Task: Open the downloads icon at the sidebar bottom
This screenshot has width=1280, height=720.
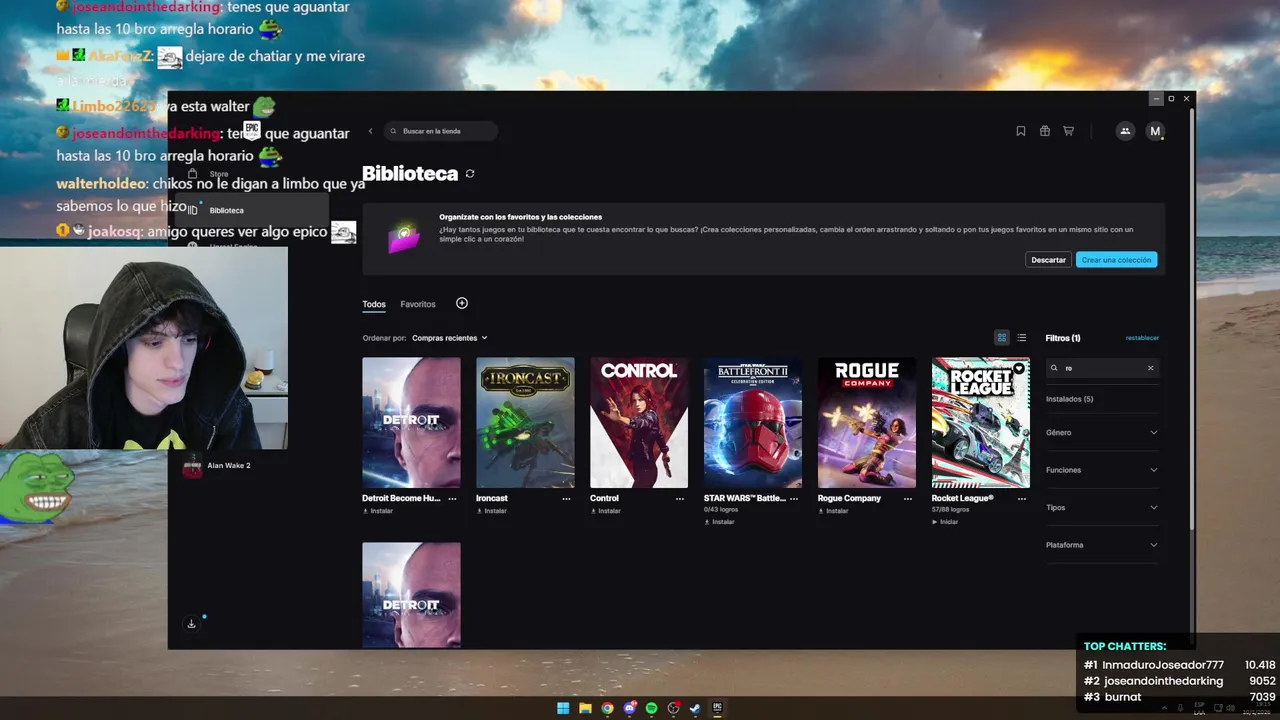Action: [x=192, y=624]
